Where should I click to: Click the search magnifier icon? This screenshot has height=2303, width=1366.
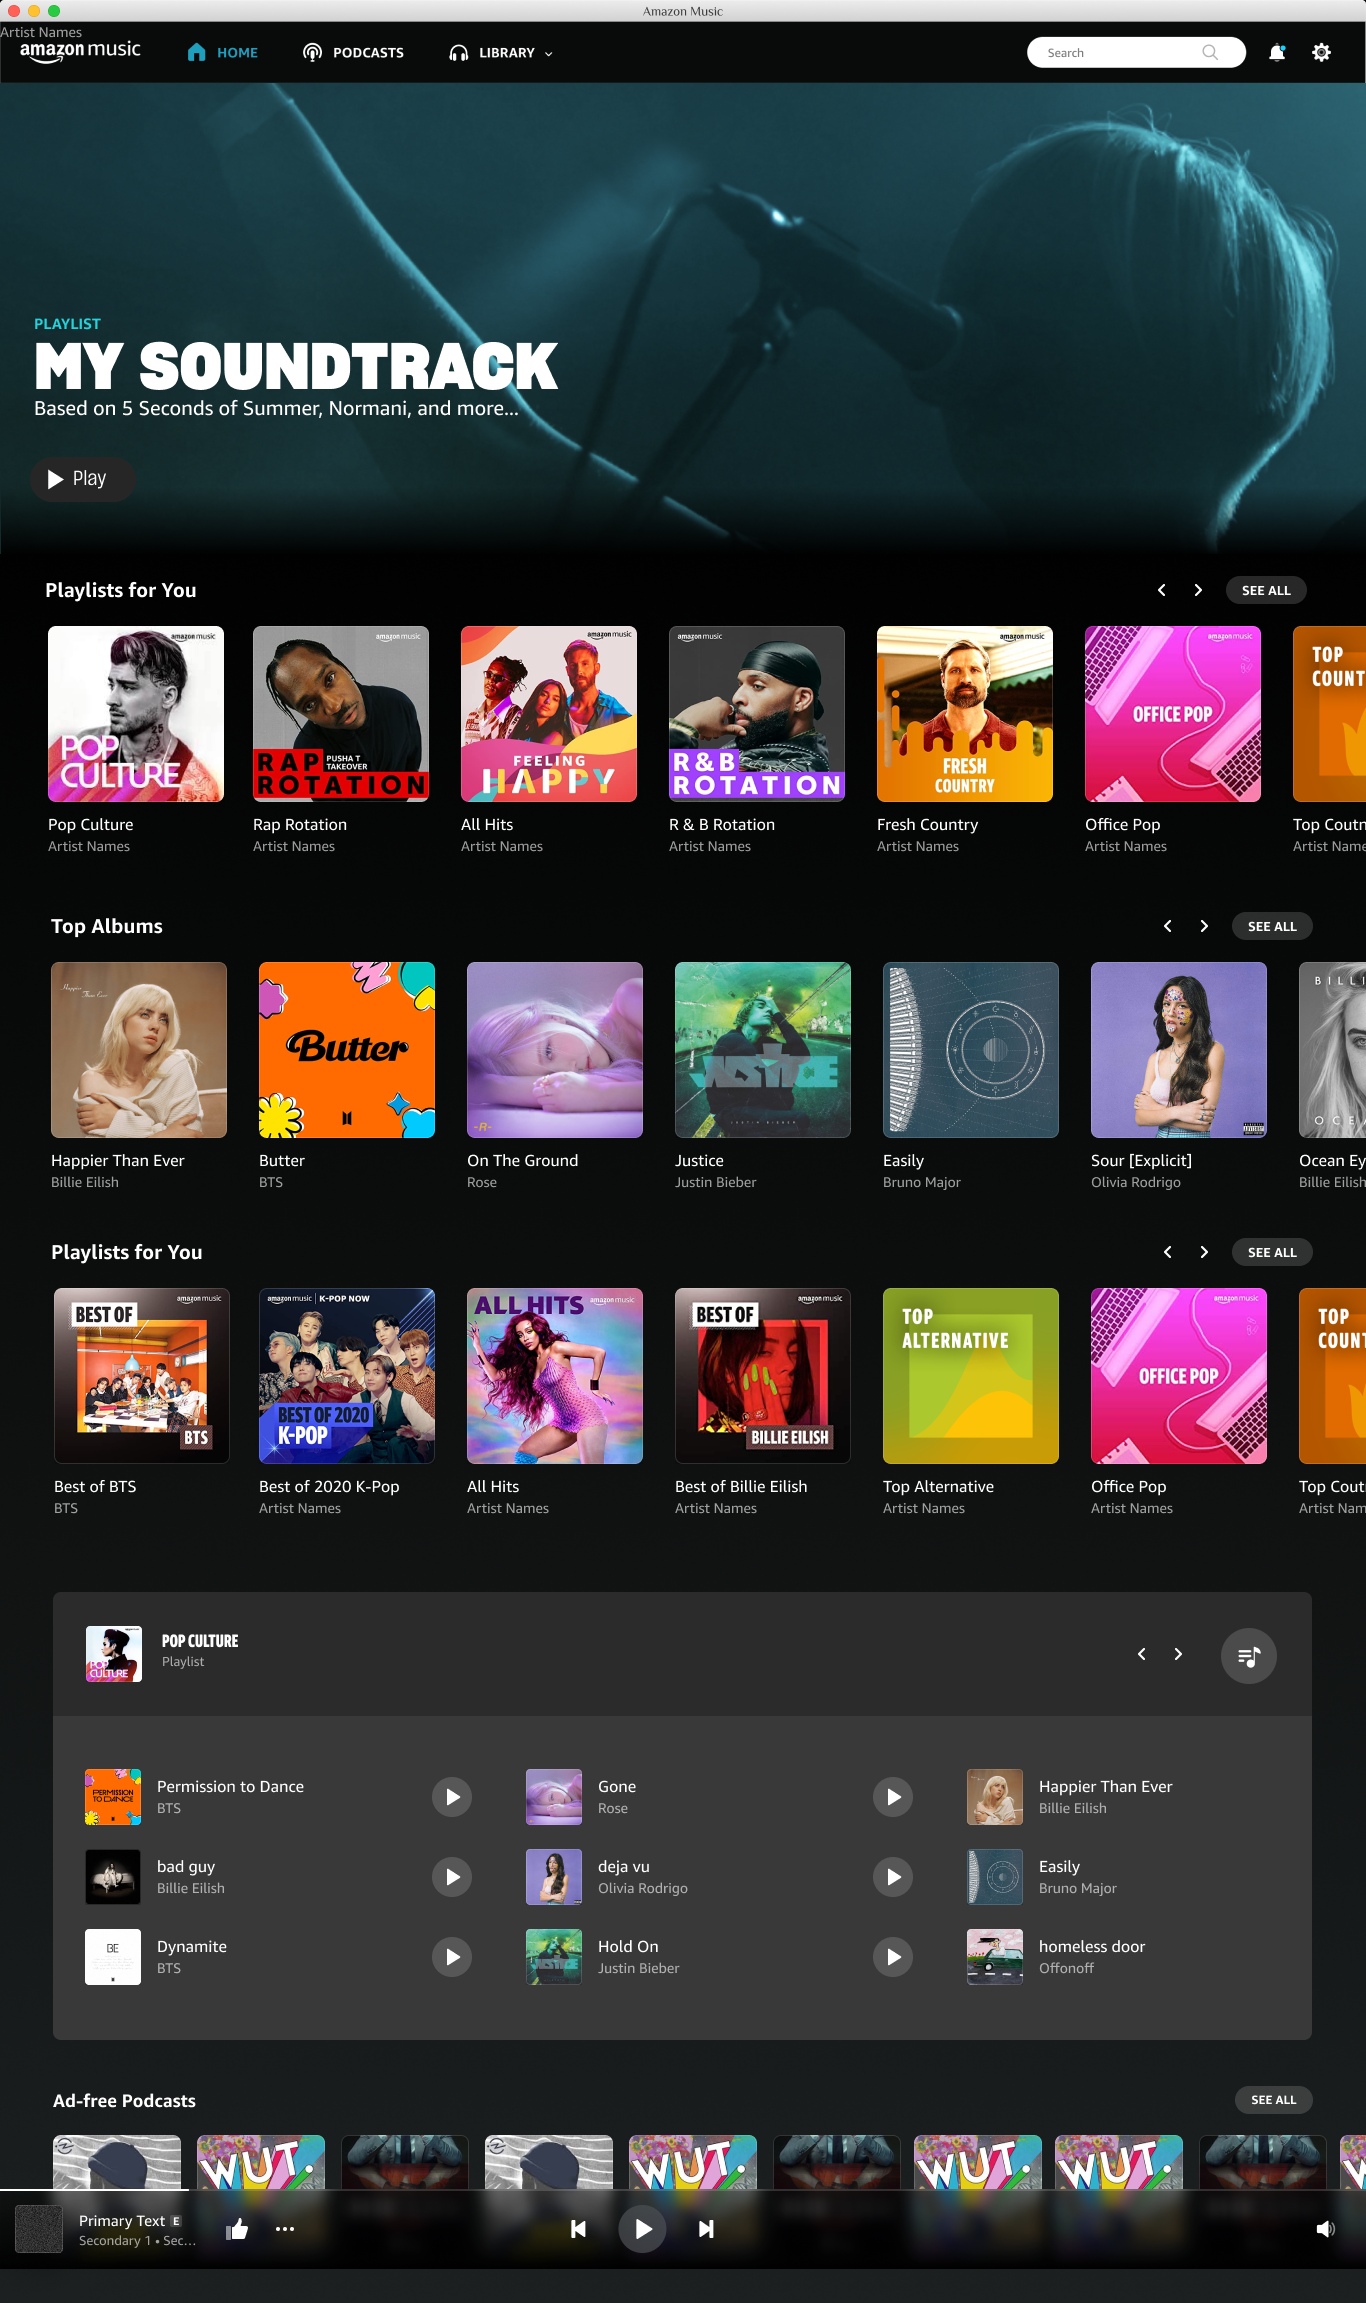pyautogui.click(x=1210, y=53)
